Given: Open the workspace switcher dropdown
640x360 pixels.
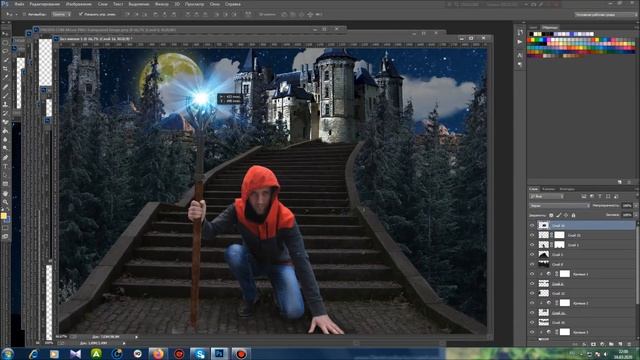Looking at the screenshot, I should click(605, 14).
